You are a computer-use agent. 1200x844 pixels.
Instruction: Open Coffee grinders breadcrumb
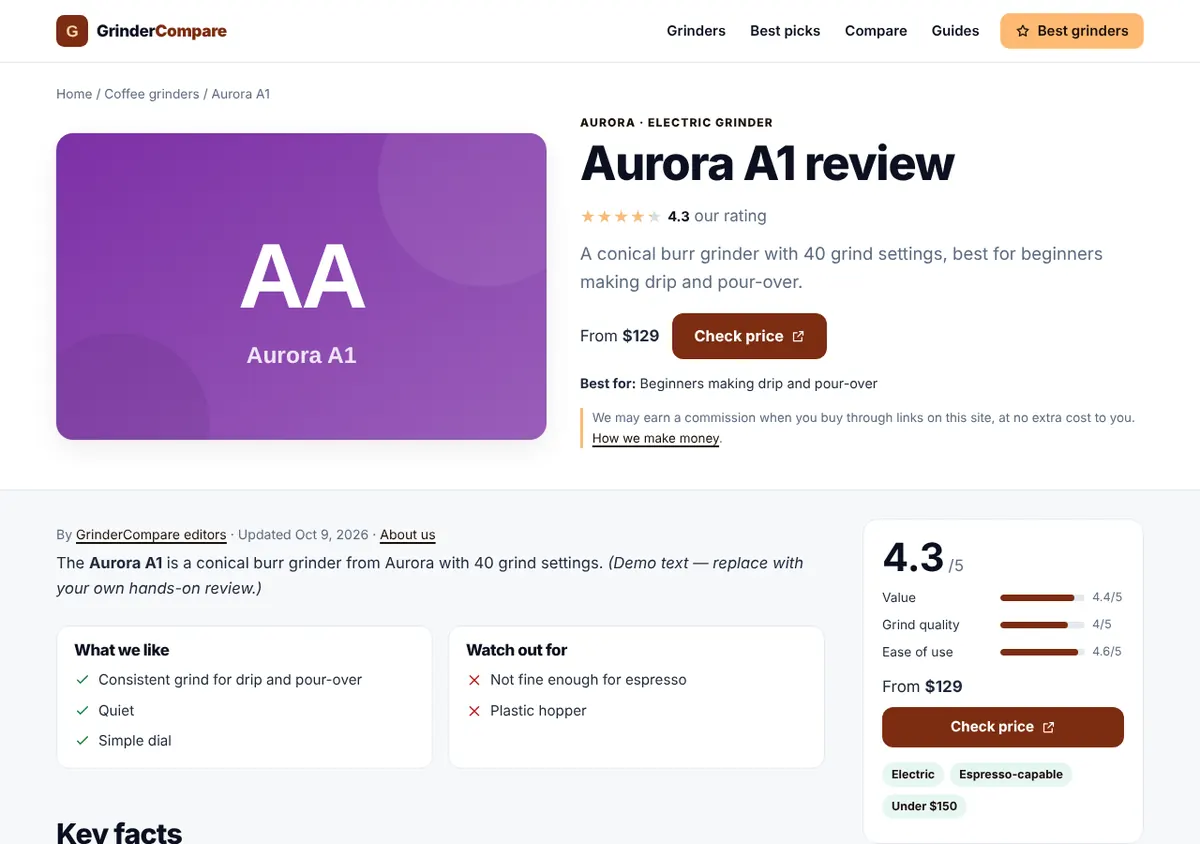point(152,94)
